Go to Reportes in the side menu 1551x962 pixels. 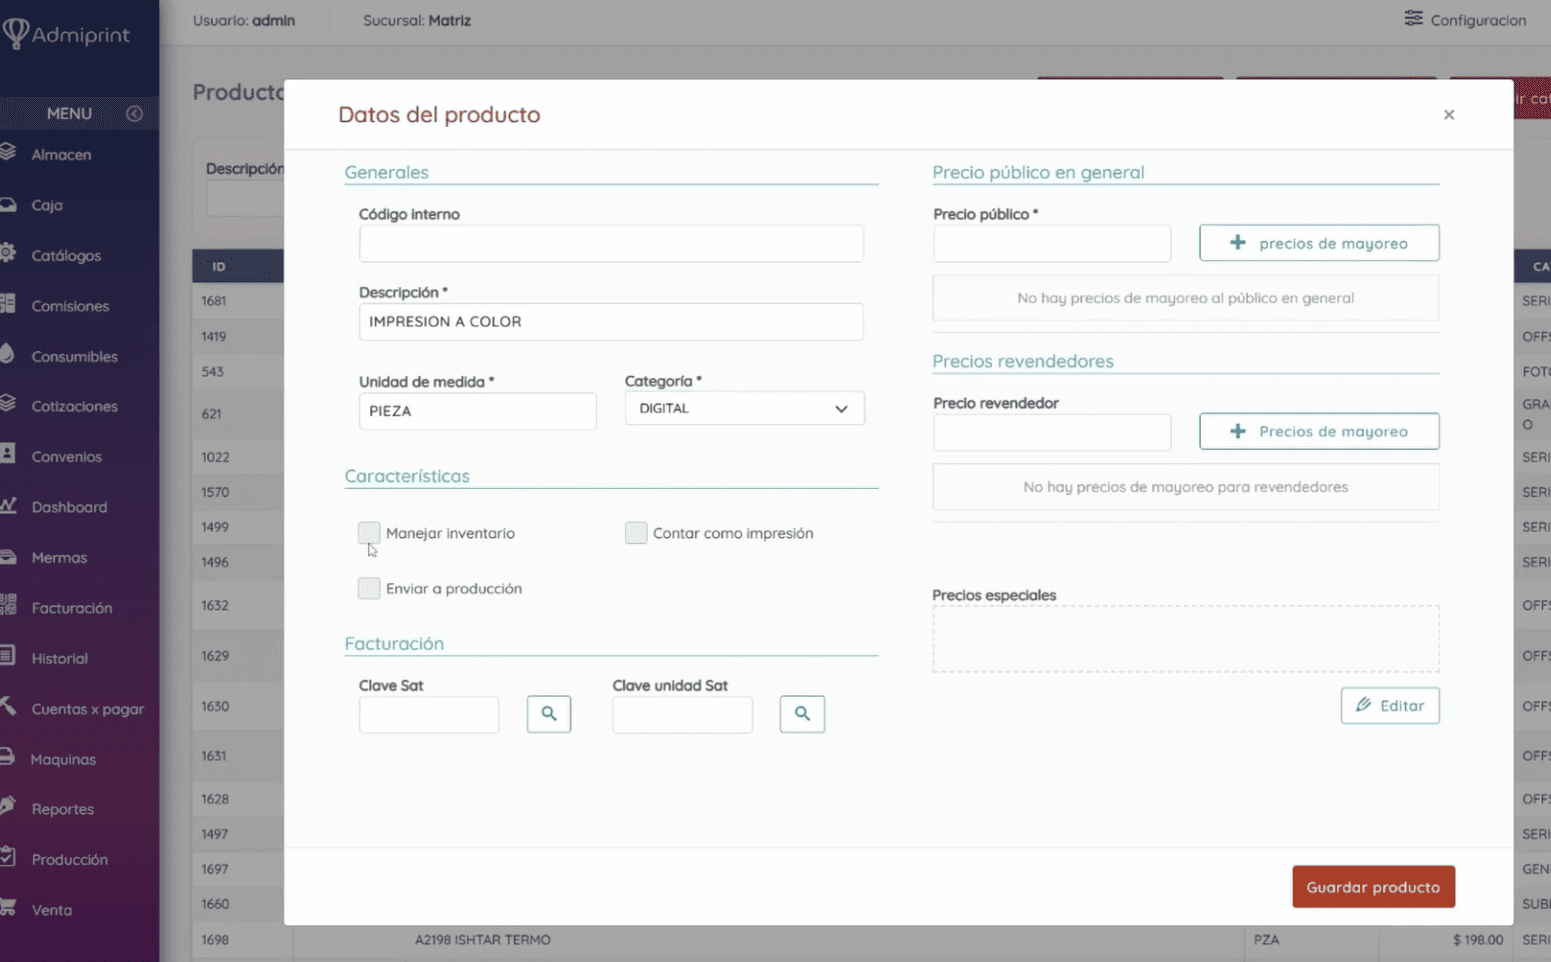click(x=62, y=809)
